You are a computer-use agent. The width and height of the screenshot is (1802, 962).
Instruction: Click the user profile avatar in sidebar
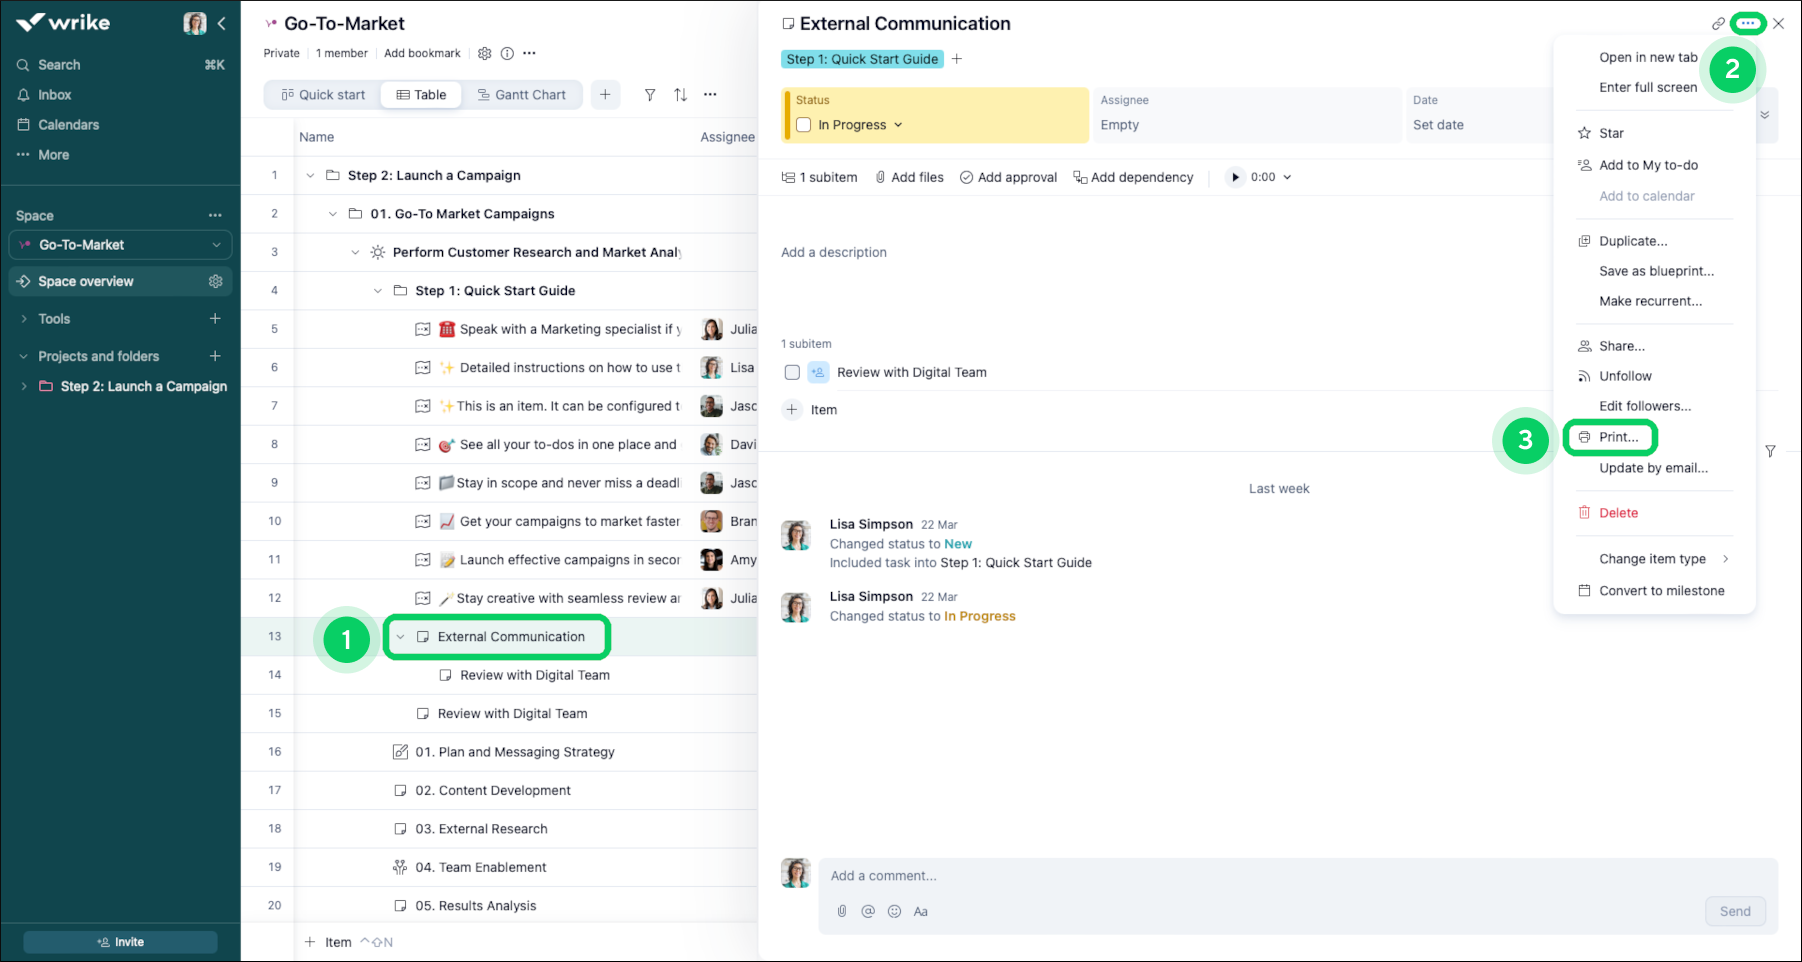tap(195, 23)
